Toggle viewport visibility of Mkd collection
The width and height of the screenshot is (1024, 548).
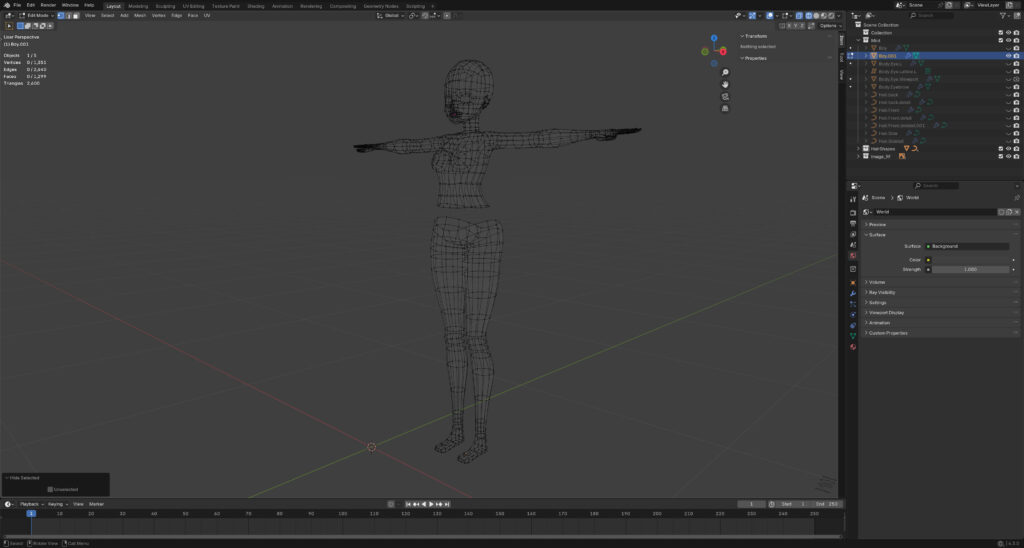[1008, 40]
